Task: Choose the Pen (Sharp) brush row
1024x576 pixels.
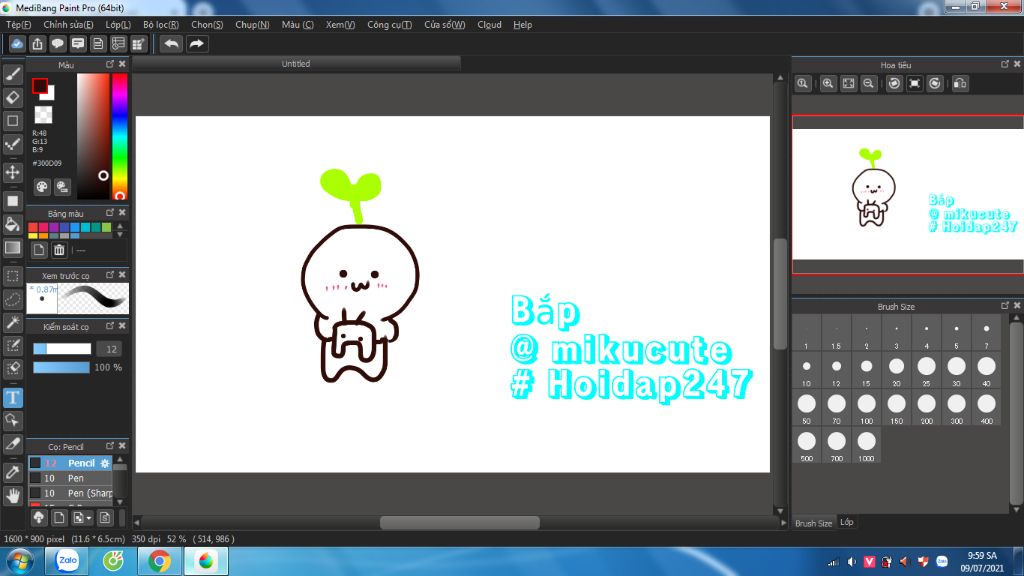Action: [x=71, y=493]
